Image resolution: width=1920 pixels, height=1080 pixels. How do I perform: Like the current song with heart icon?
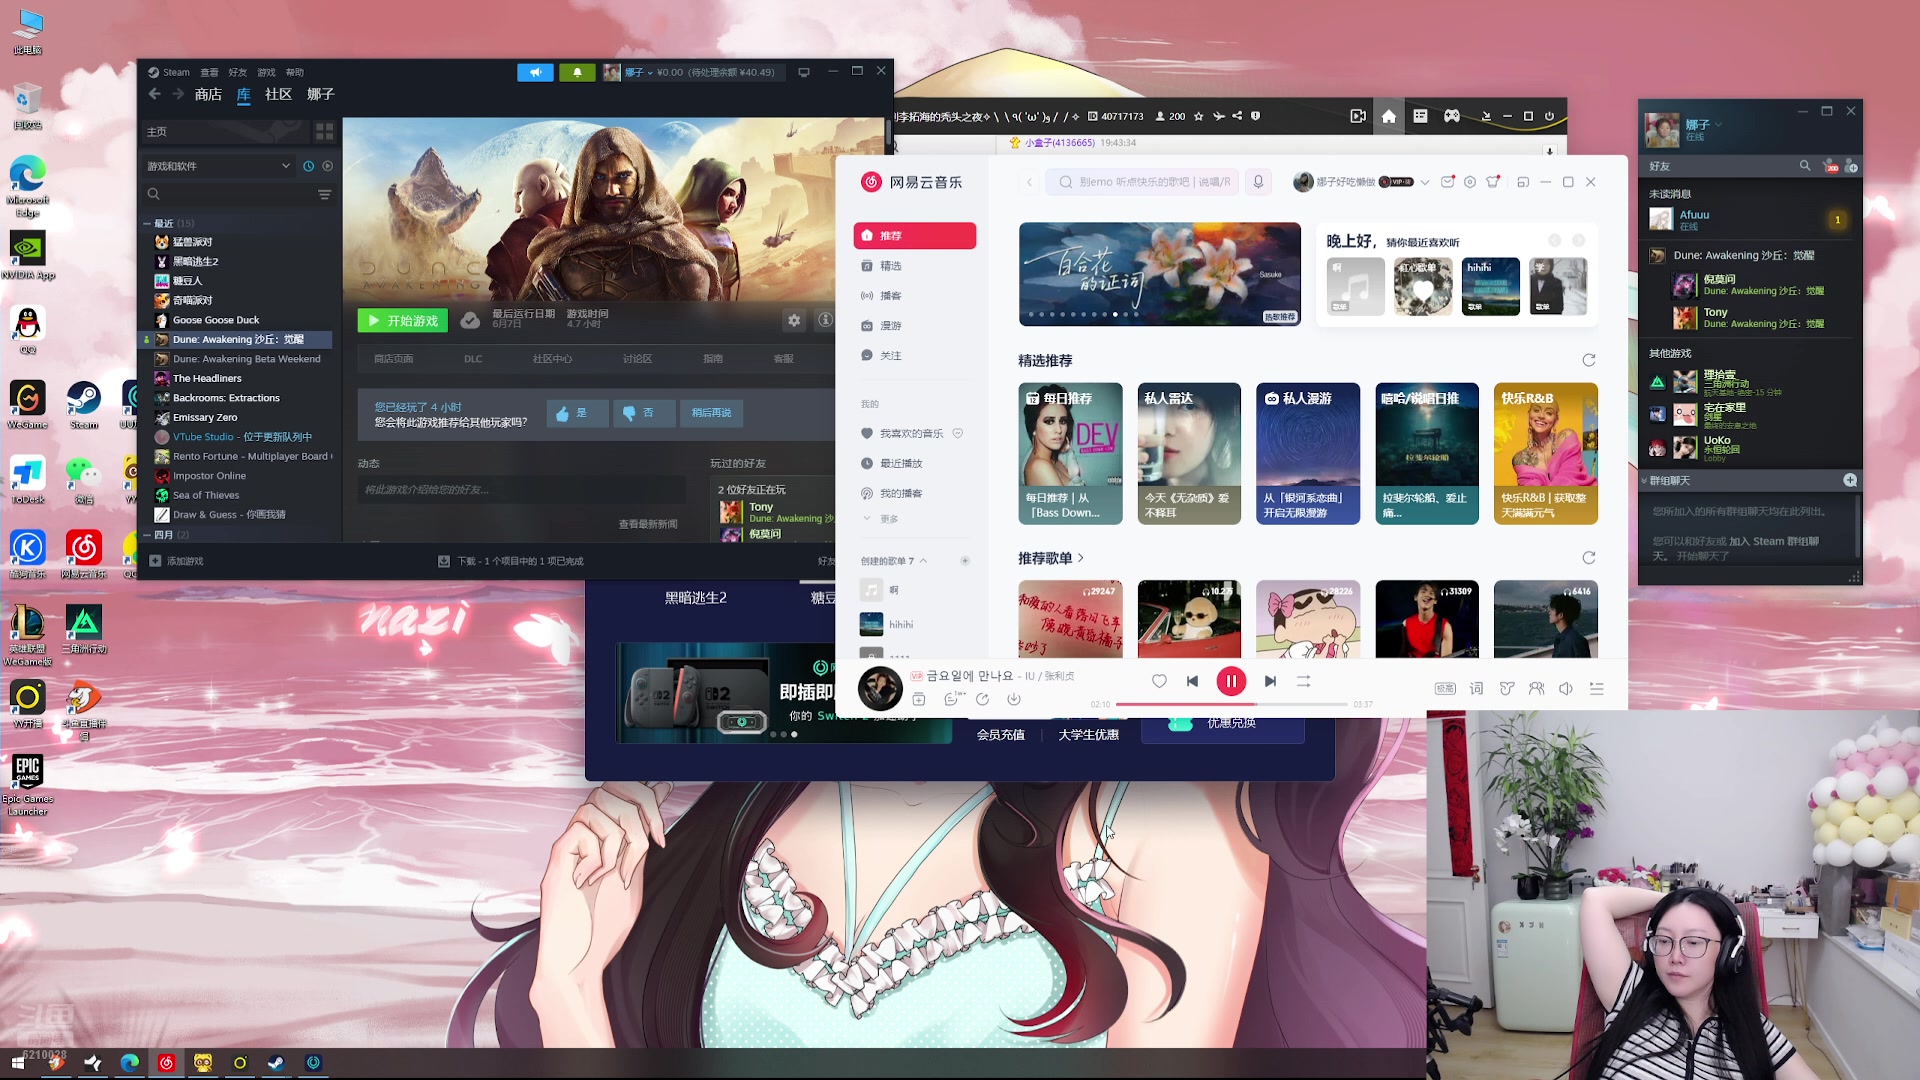[x=1159, y=681]
